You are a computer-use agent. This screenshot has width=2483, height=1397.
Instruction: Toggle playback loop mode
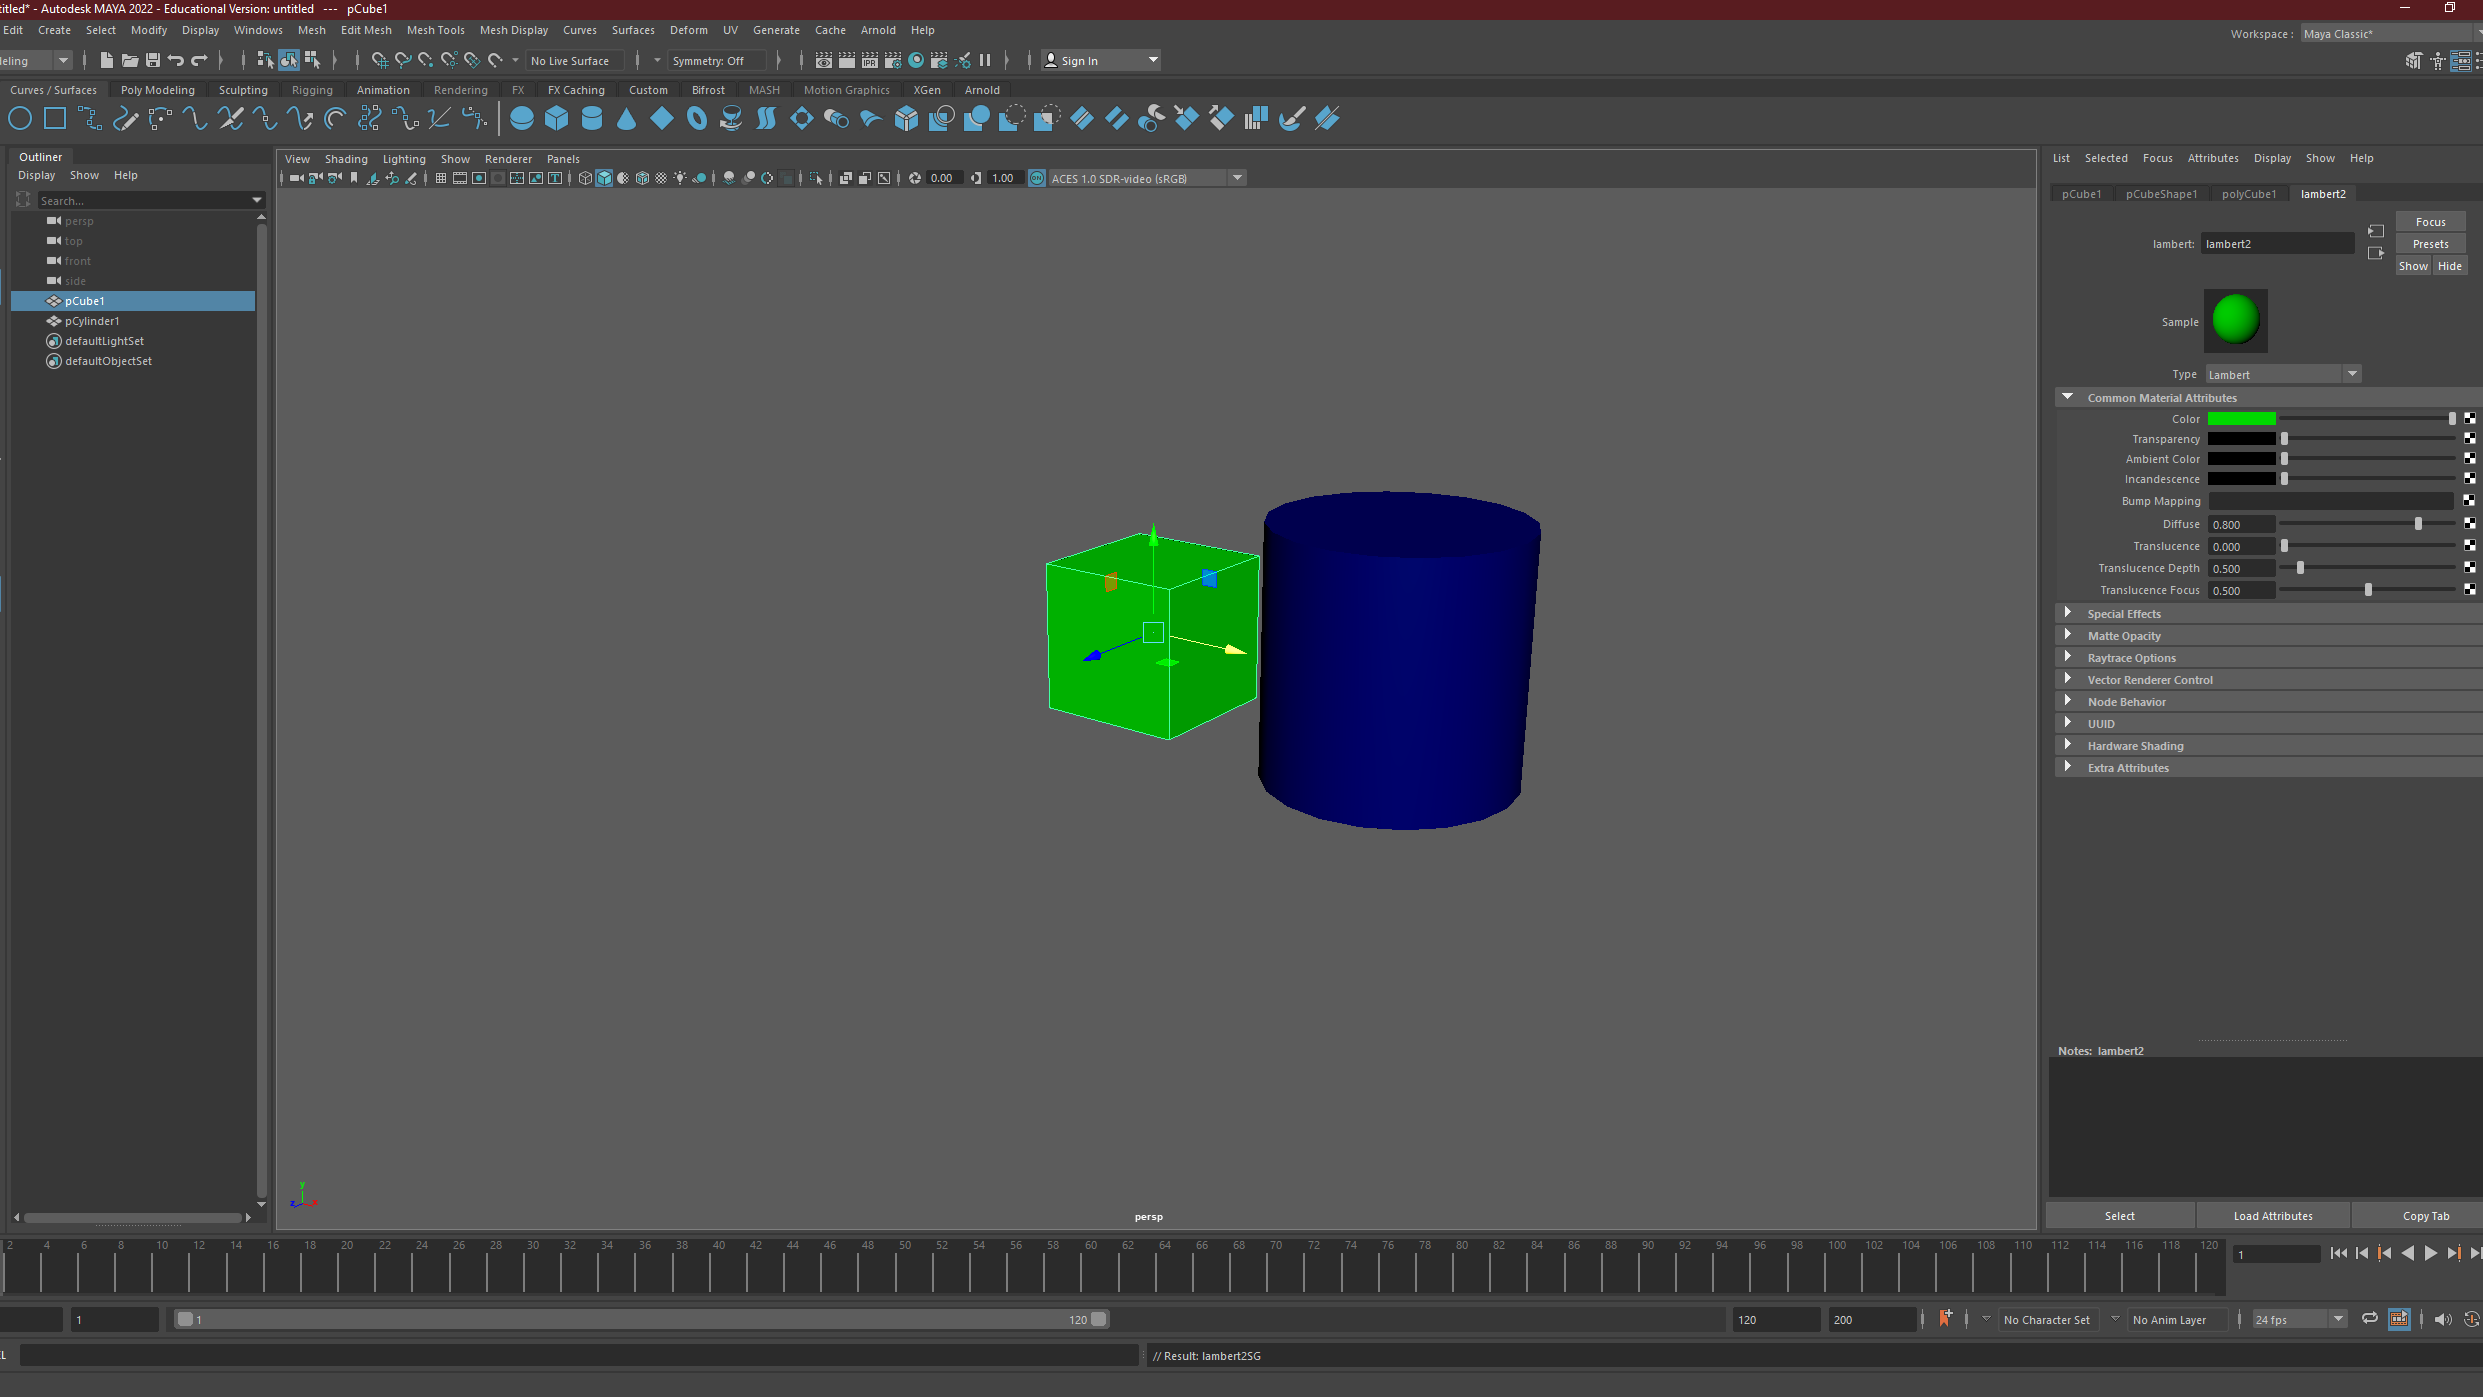tap(2369, 1319)
